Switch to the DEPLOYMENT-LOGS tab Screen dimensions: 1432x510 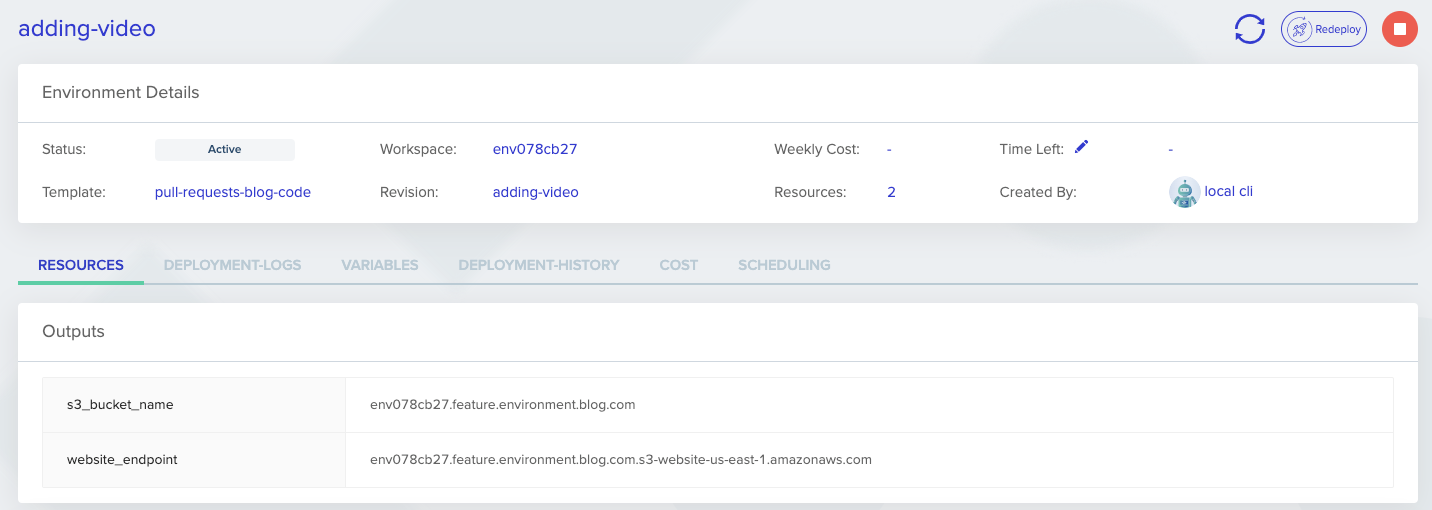(233, 265)
